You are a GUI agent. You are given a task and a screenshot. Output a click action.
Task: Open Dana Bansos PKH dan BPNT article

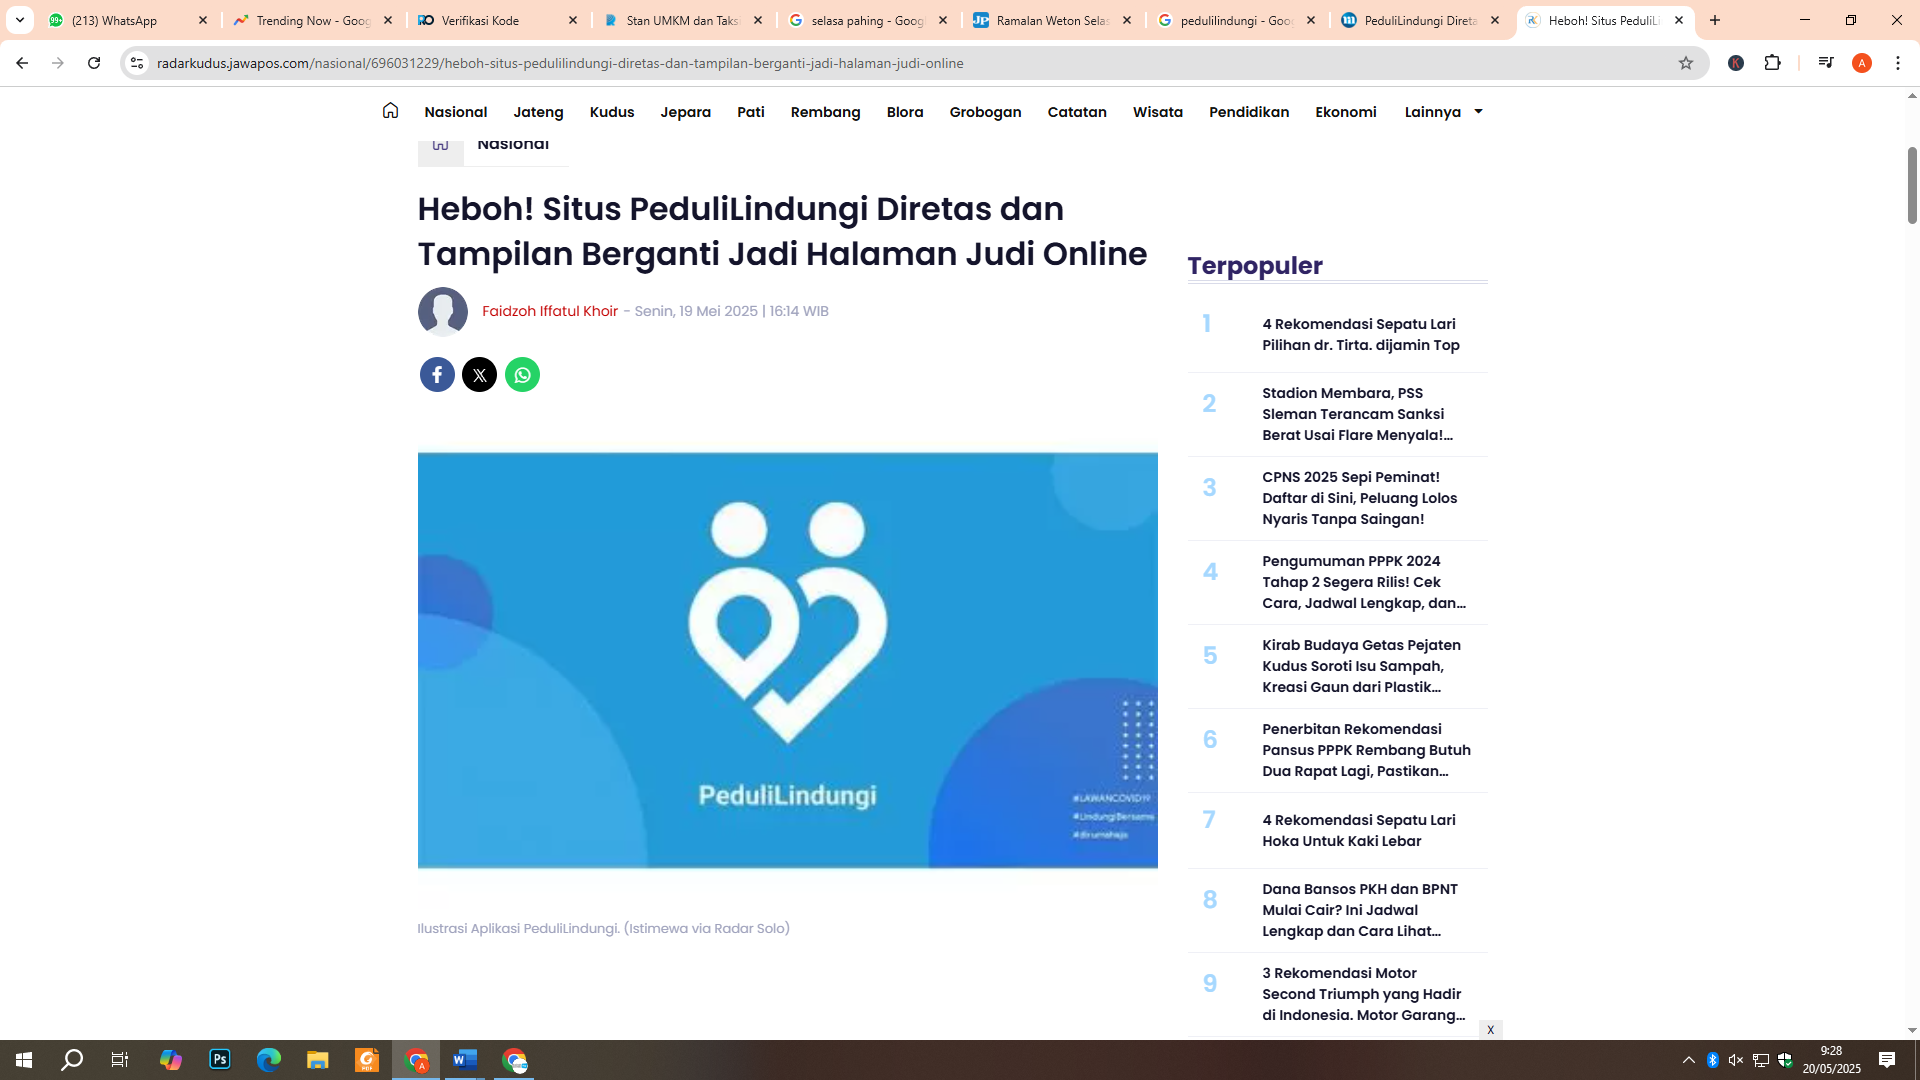point(1360,910)
